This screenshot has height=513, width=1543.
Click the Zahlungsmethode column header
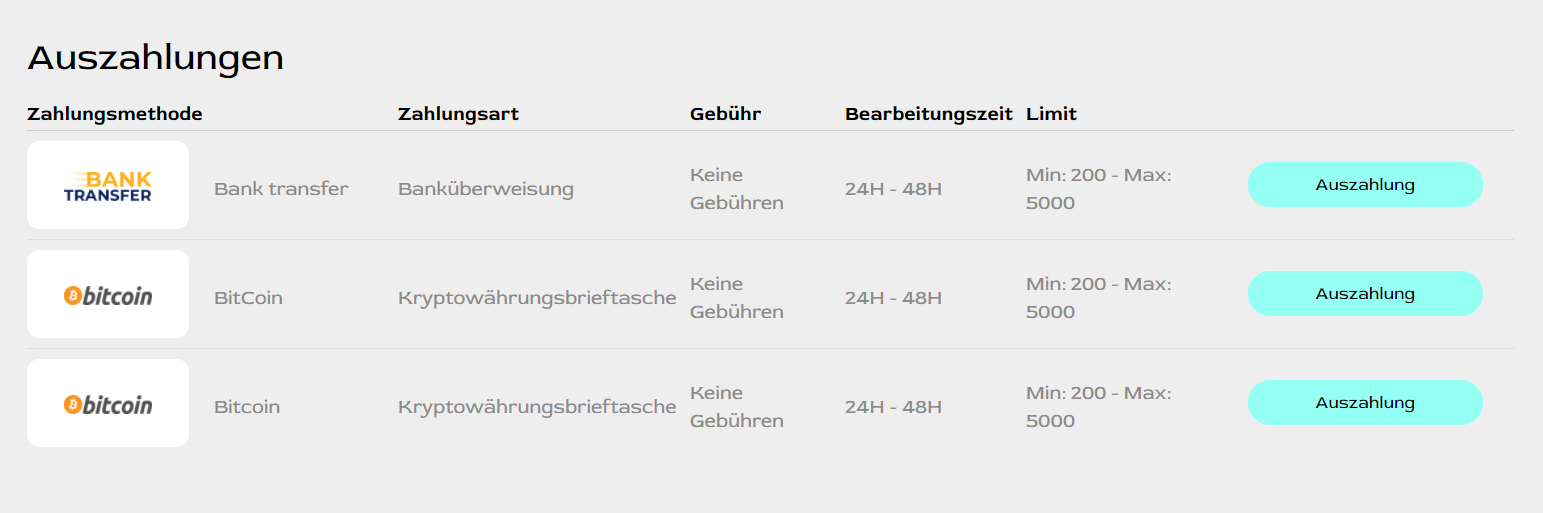point(115,114)
